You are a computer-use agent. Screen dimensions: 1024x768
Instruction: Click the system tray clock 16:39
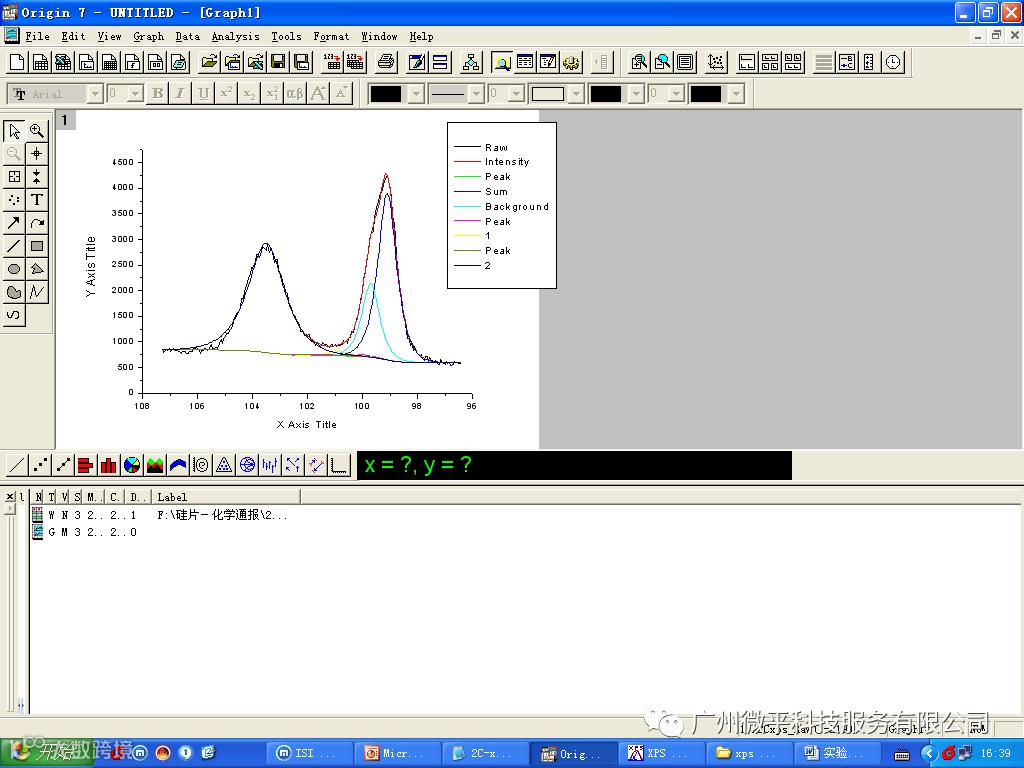click(995, 753)
